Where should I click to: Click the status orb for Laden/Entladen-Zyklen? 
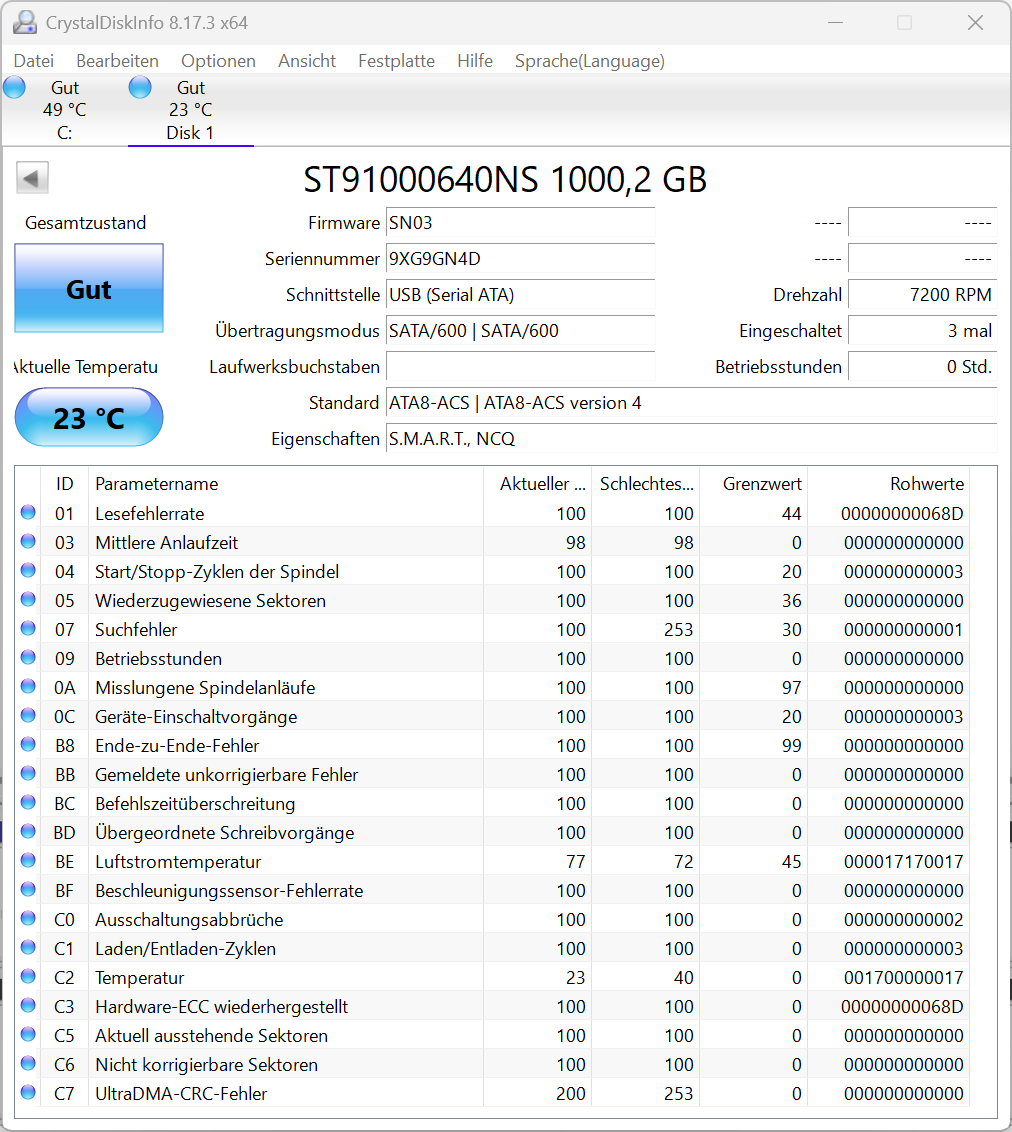28,947
